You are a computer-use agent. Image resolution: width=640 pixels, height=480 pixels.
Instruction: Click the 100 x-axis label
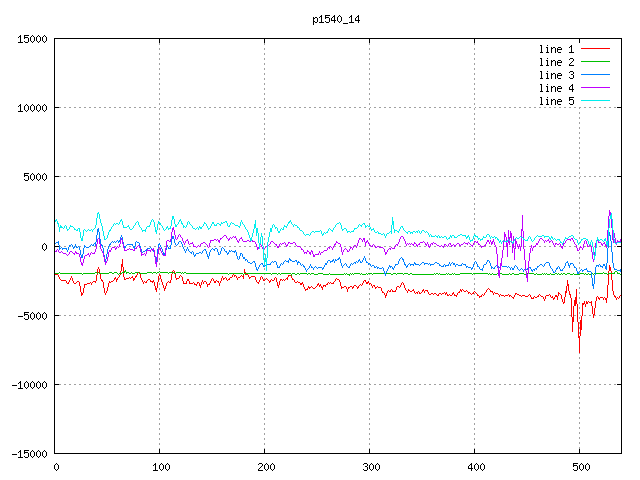coord(161,467)
